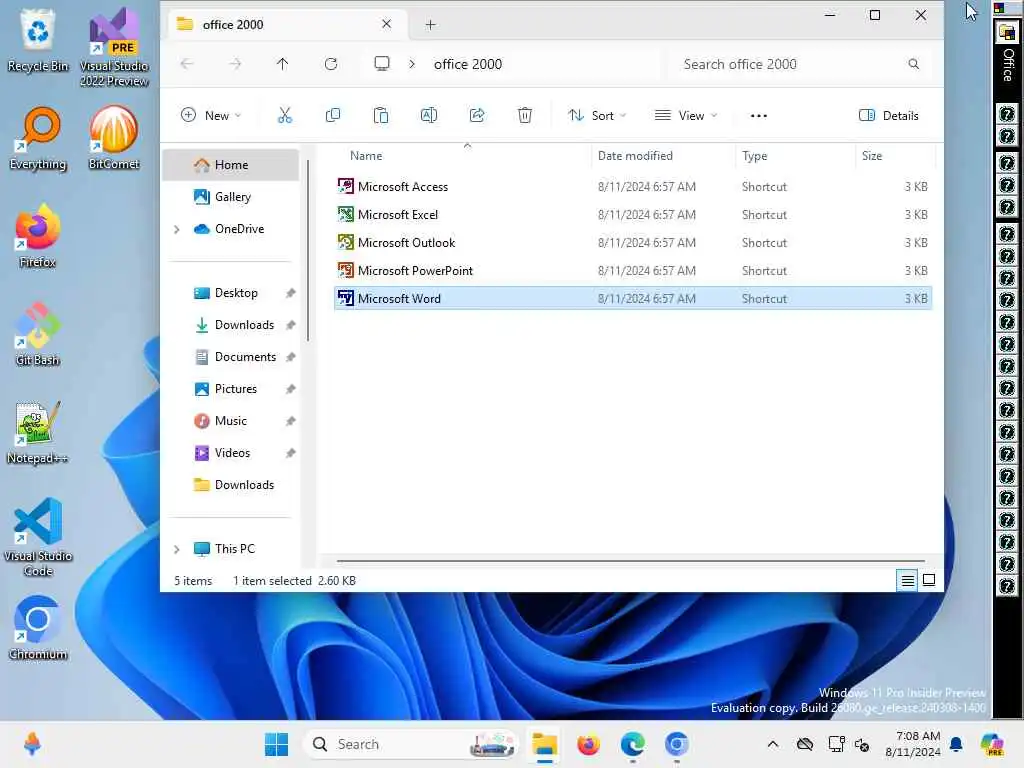Open File Explorer from taskbar
Image resolution: width=1024 pixels, height=768 pixels.
coord(544,744)
